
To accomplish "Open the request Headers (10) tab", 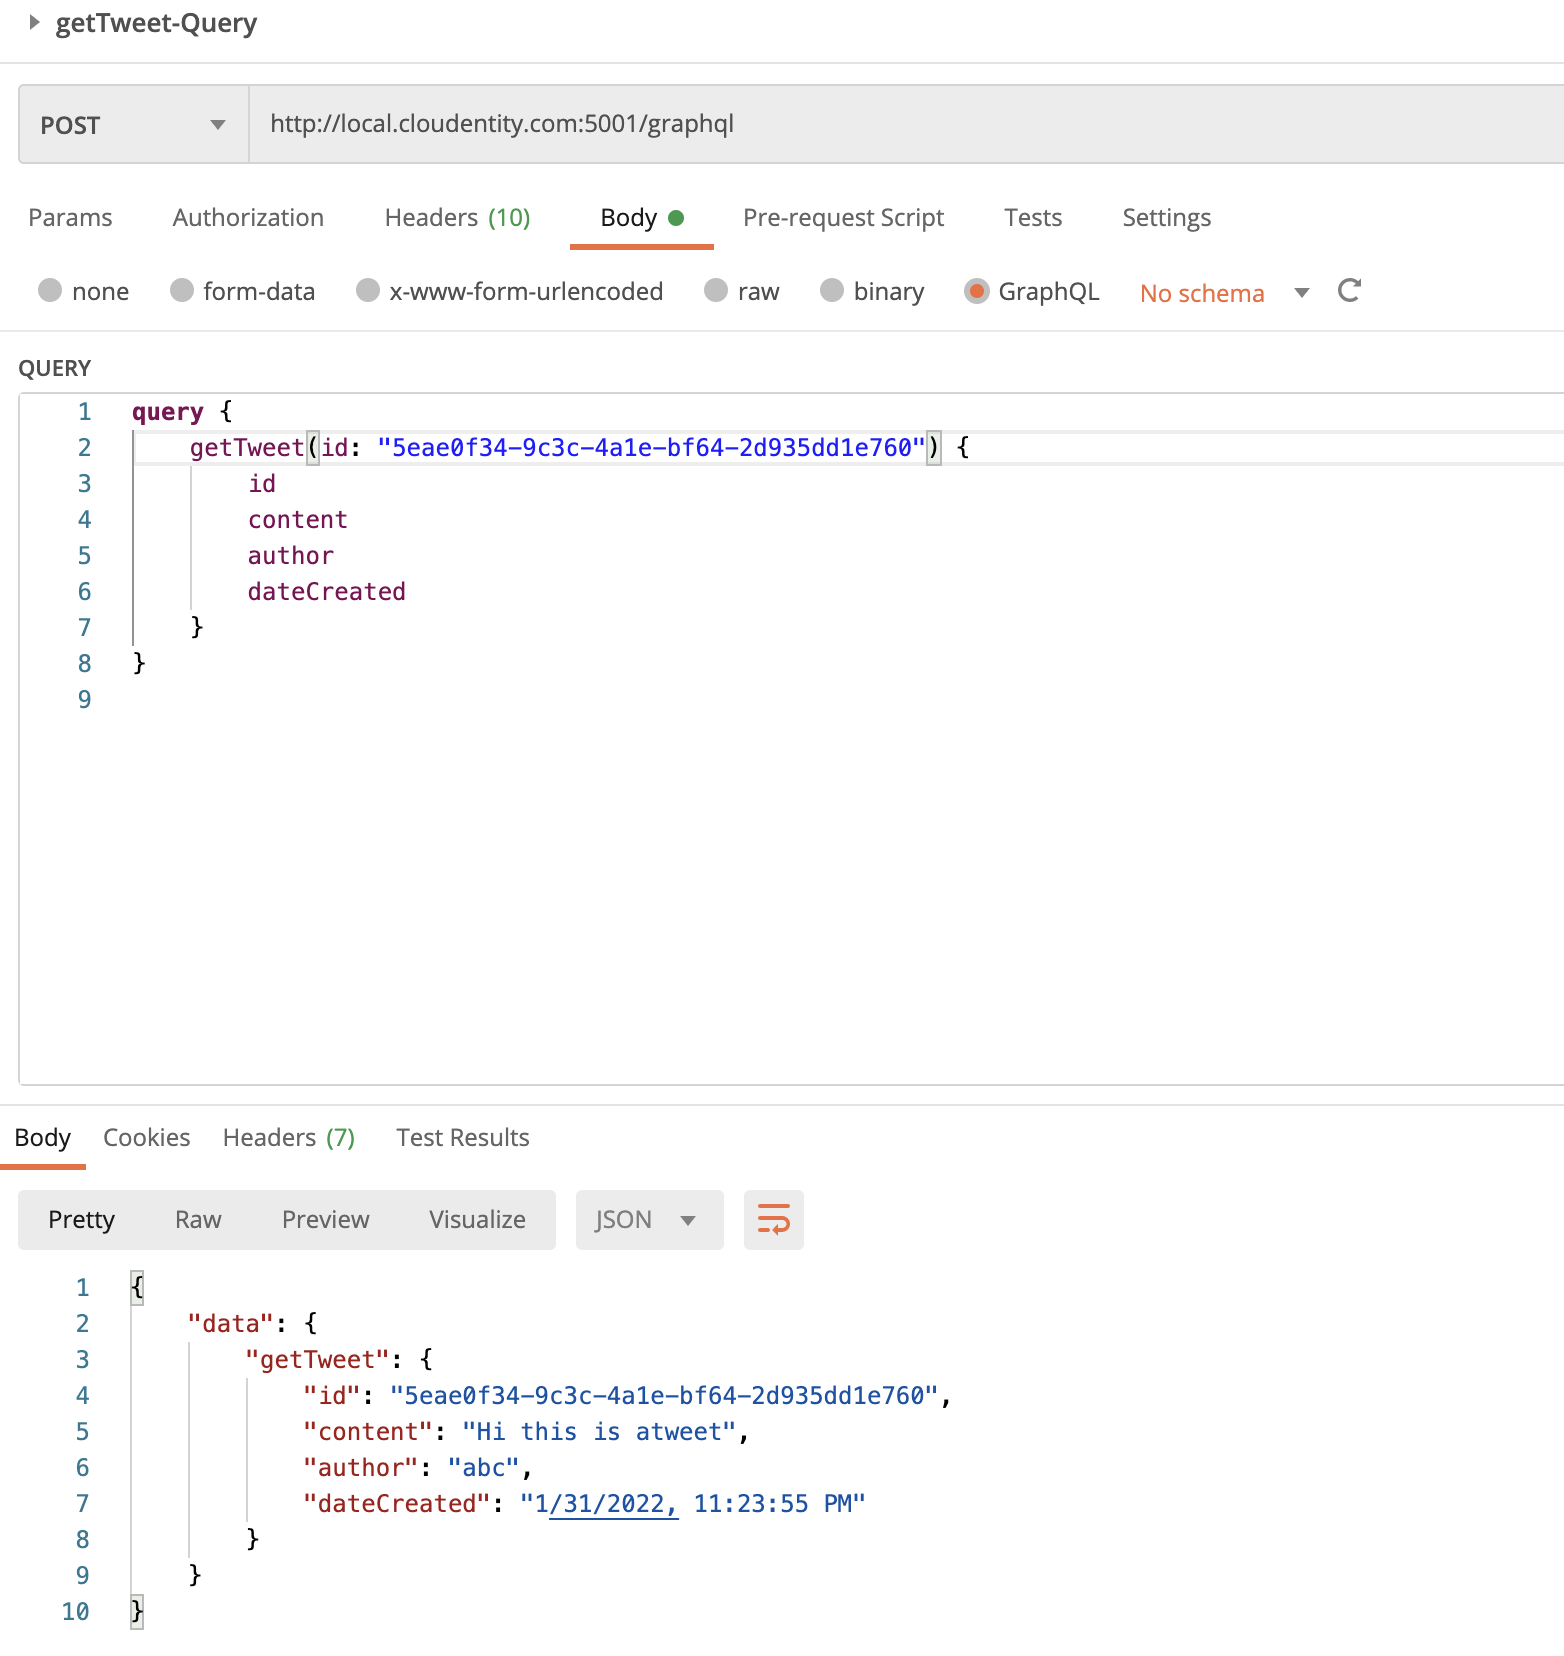I will pyautogui.click(x=457, y=218).
